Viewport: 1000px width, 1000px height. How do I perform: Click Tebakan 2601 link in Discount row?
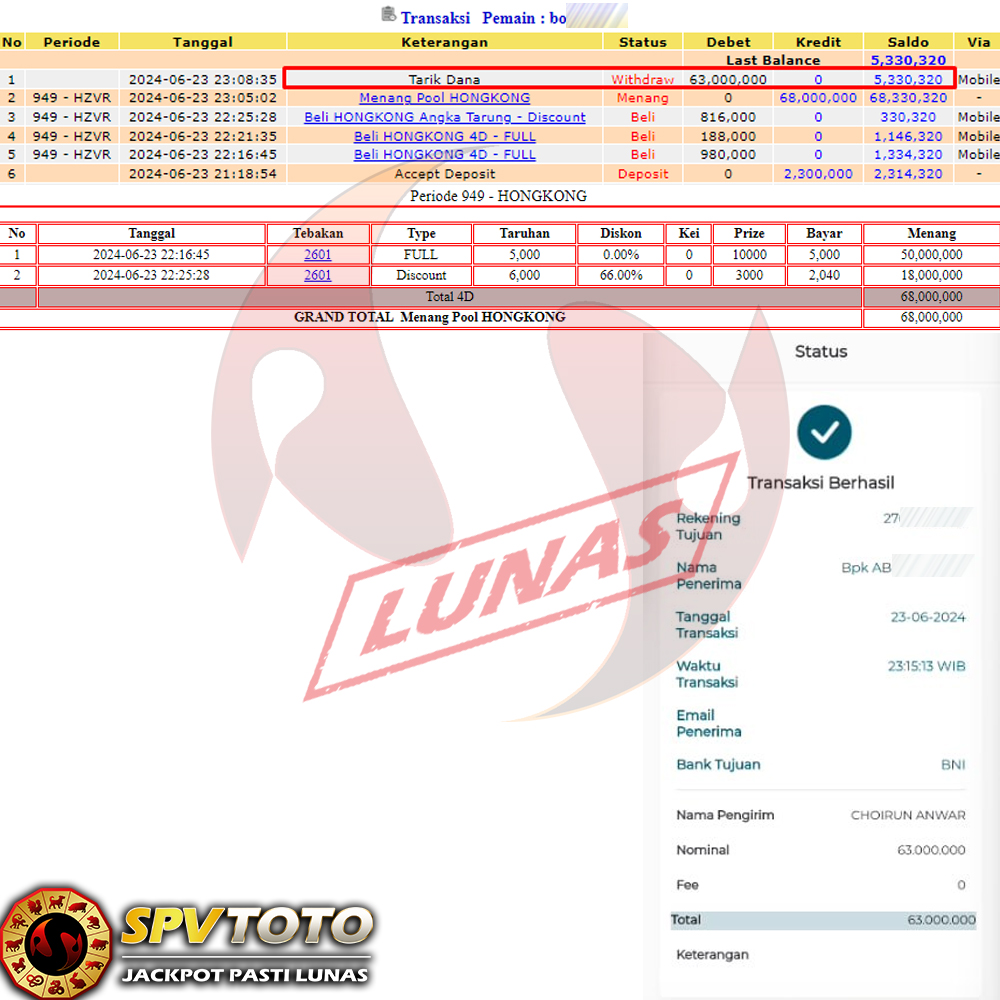pyautogui.click(x=317, y=275)
